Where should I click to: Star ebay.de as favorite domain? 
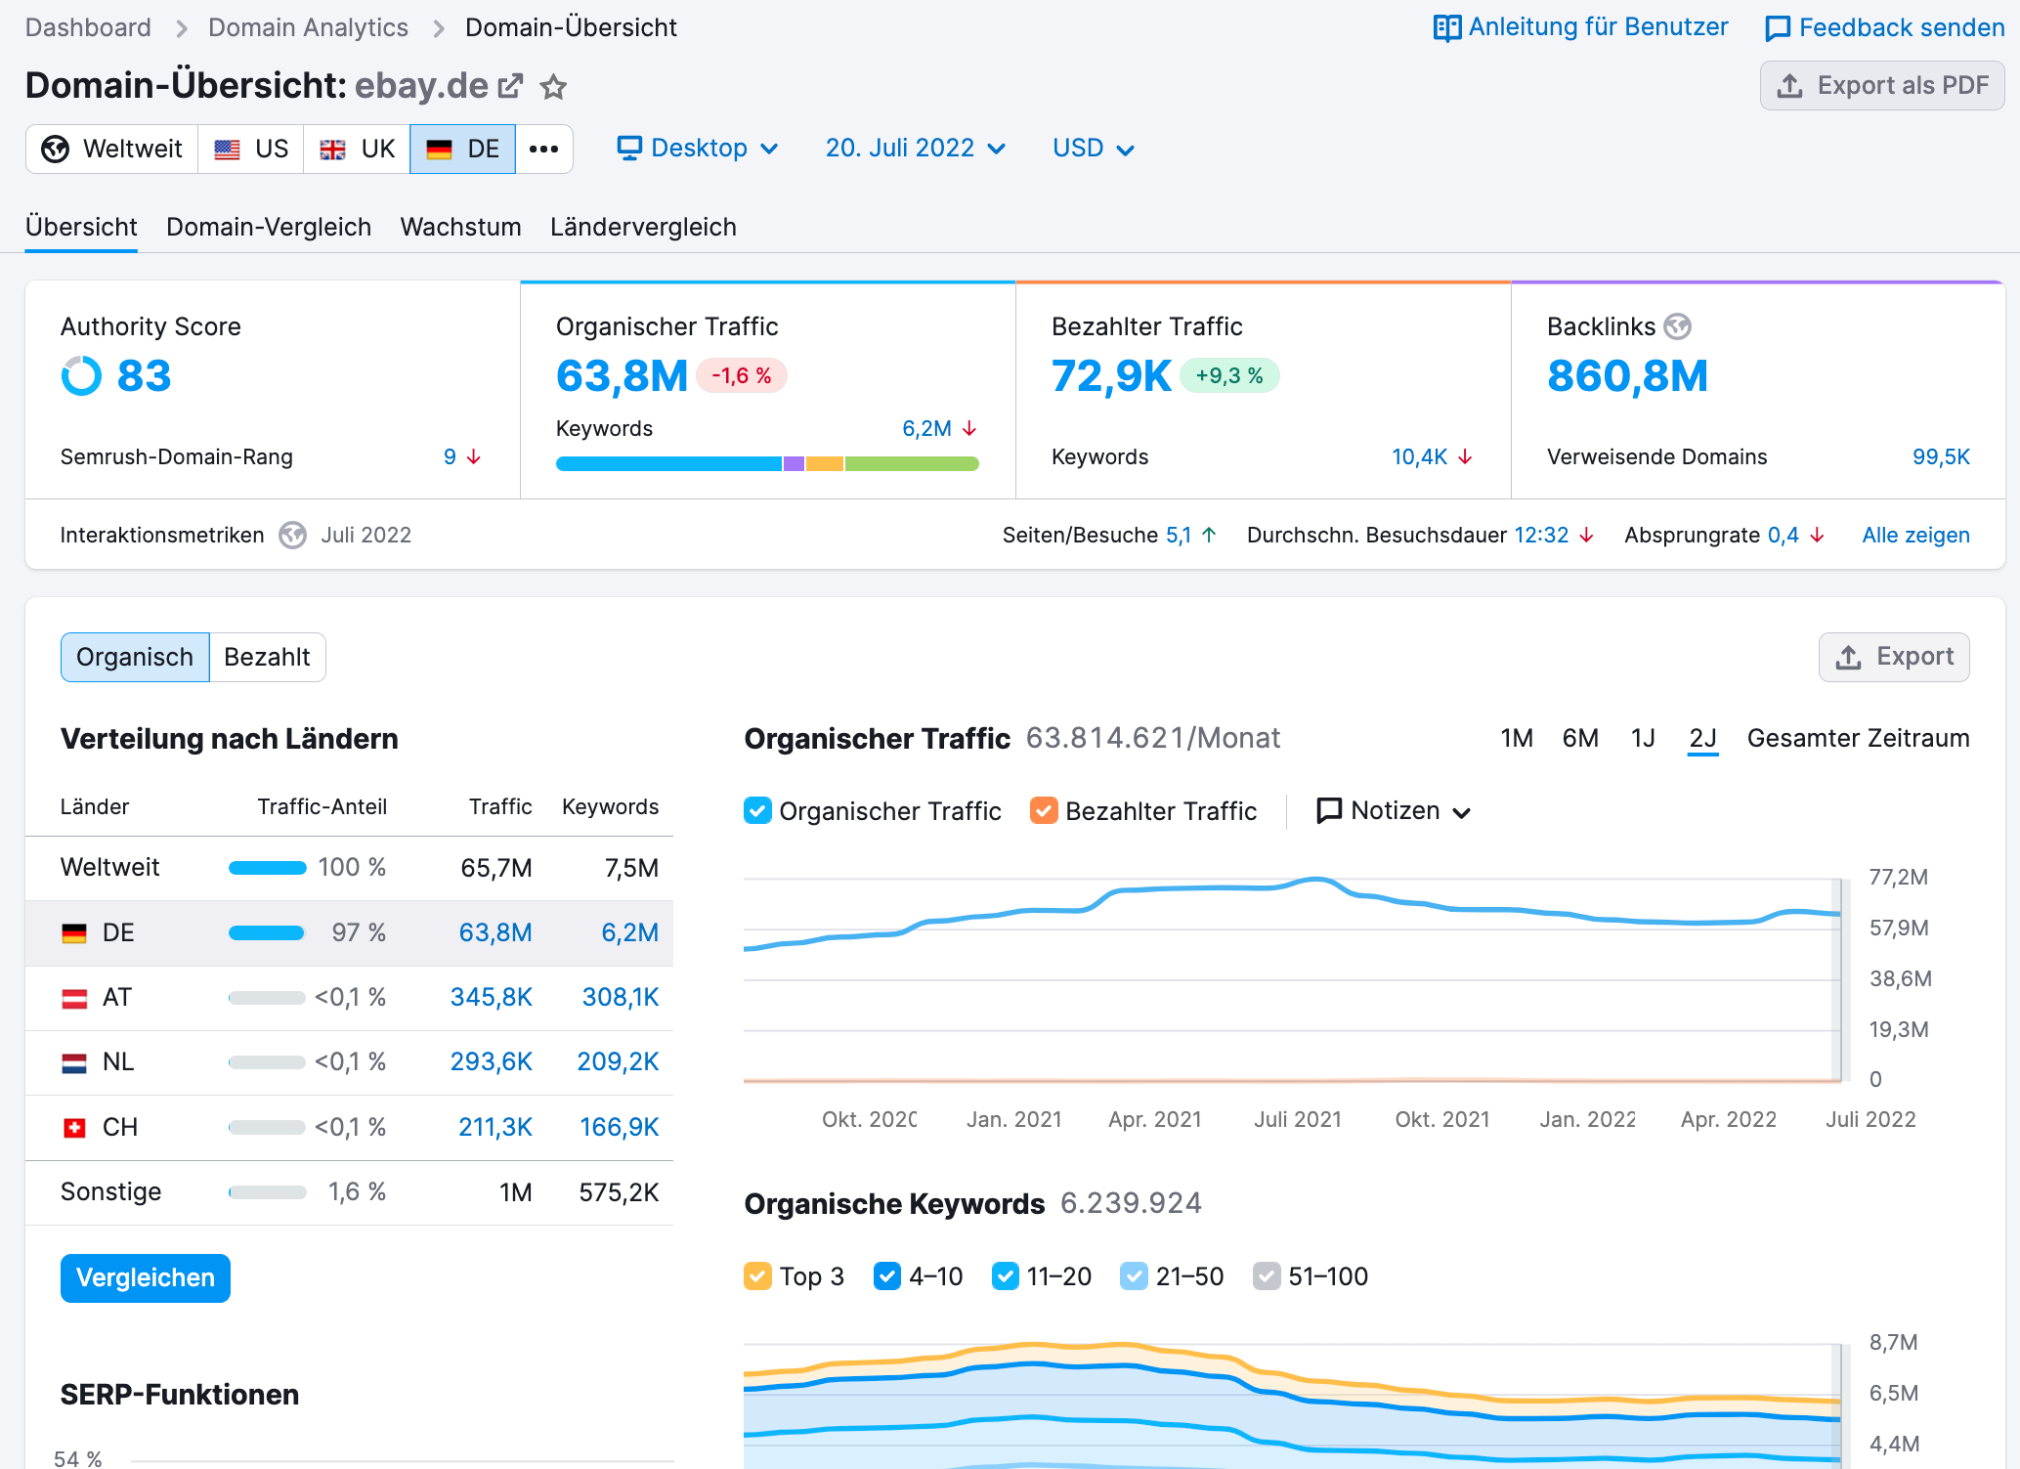pyautogui.click(x=553, y=87)
